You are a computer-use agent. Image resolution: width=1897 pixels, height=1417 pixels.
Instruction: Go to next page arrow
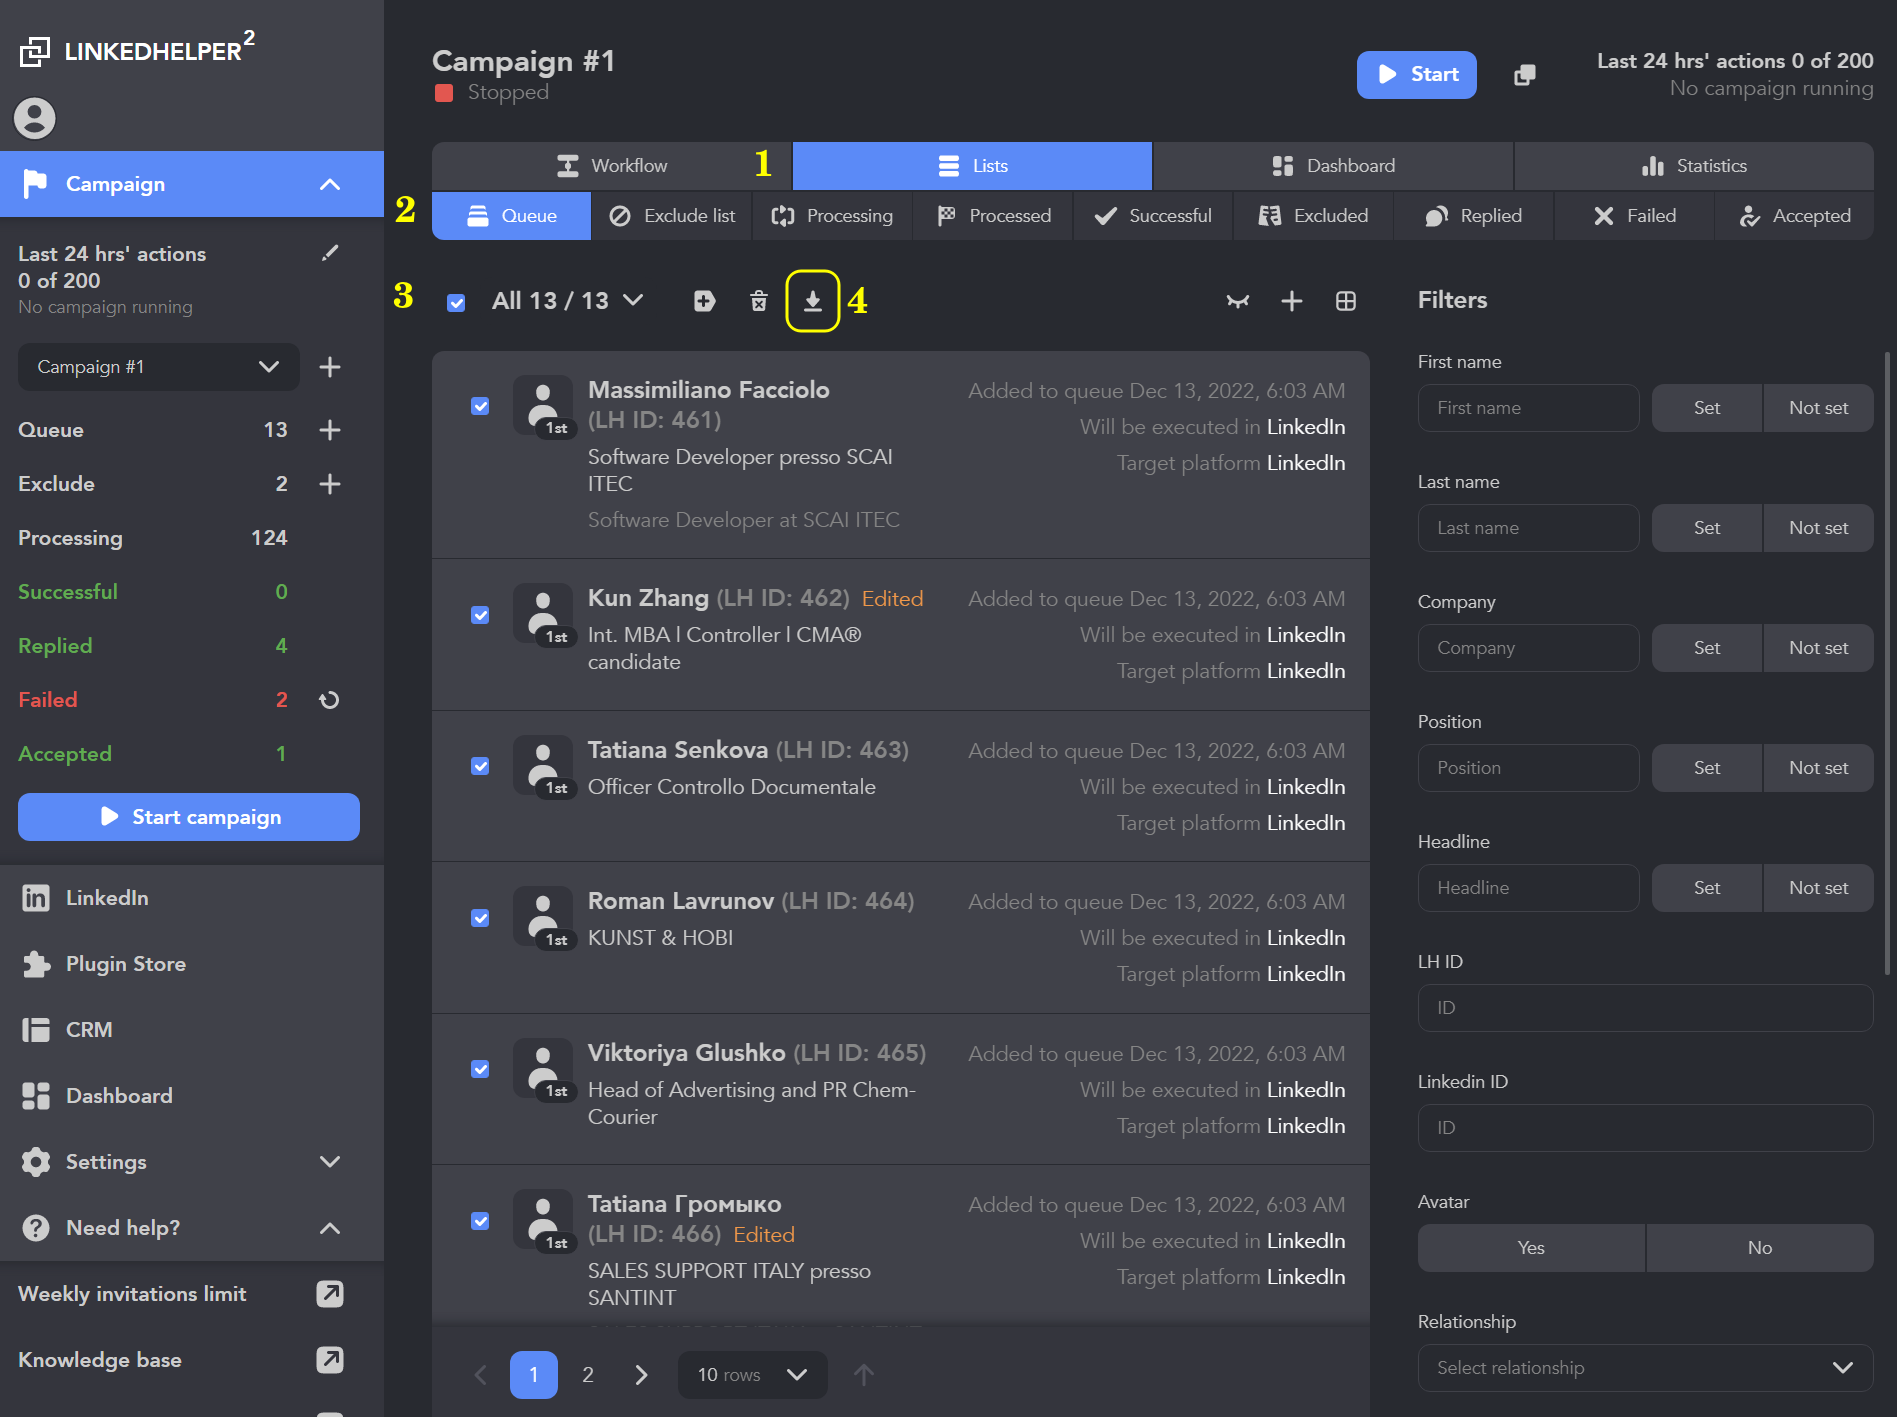[641, 1375]
